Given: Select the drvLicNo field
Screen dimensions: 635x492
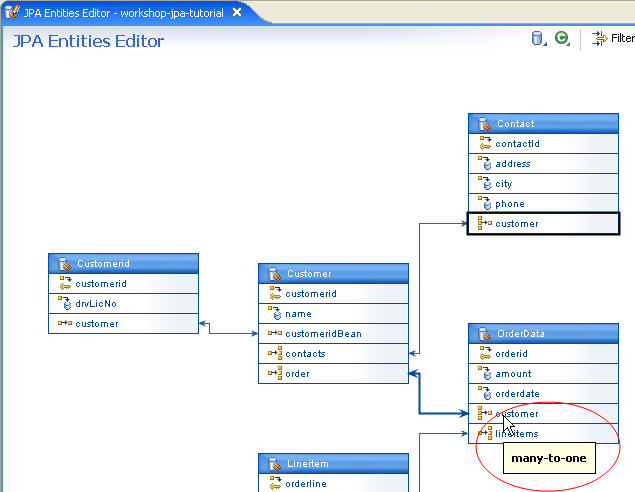Looking at the screenshot, I should [x=123, y=303].
